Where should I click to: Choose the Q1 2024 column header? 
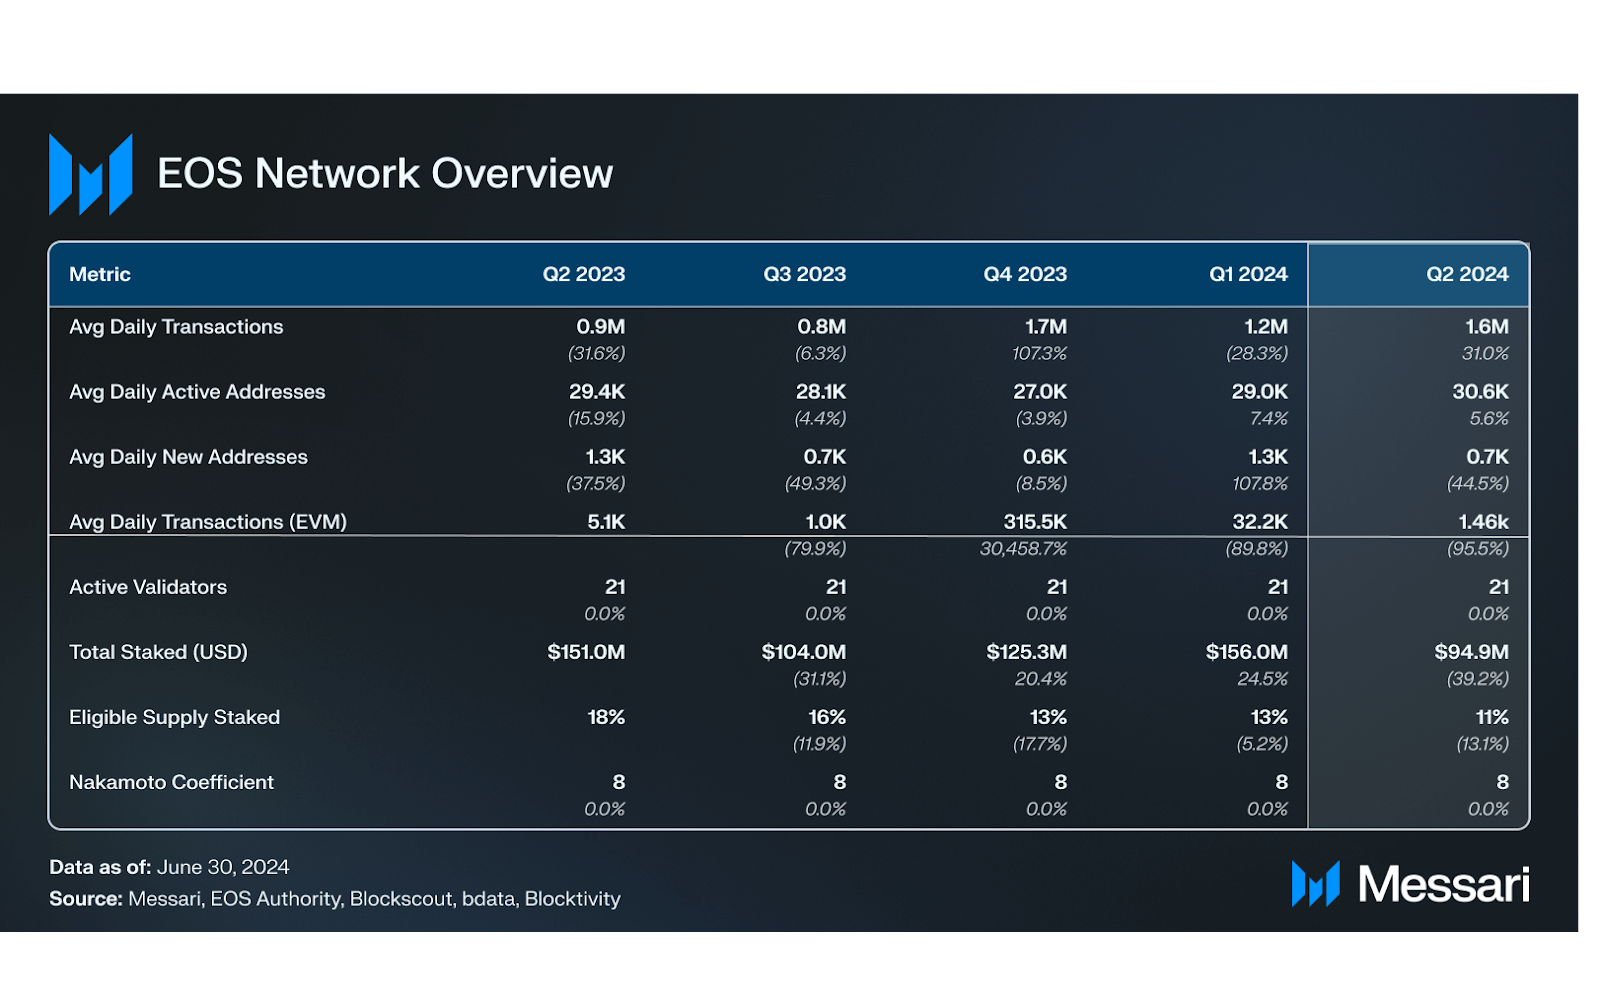[1248, 274]
